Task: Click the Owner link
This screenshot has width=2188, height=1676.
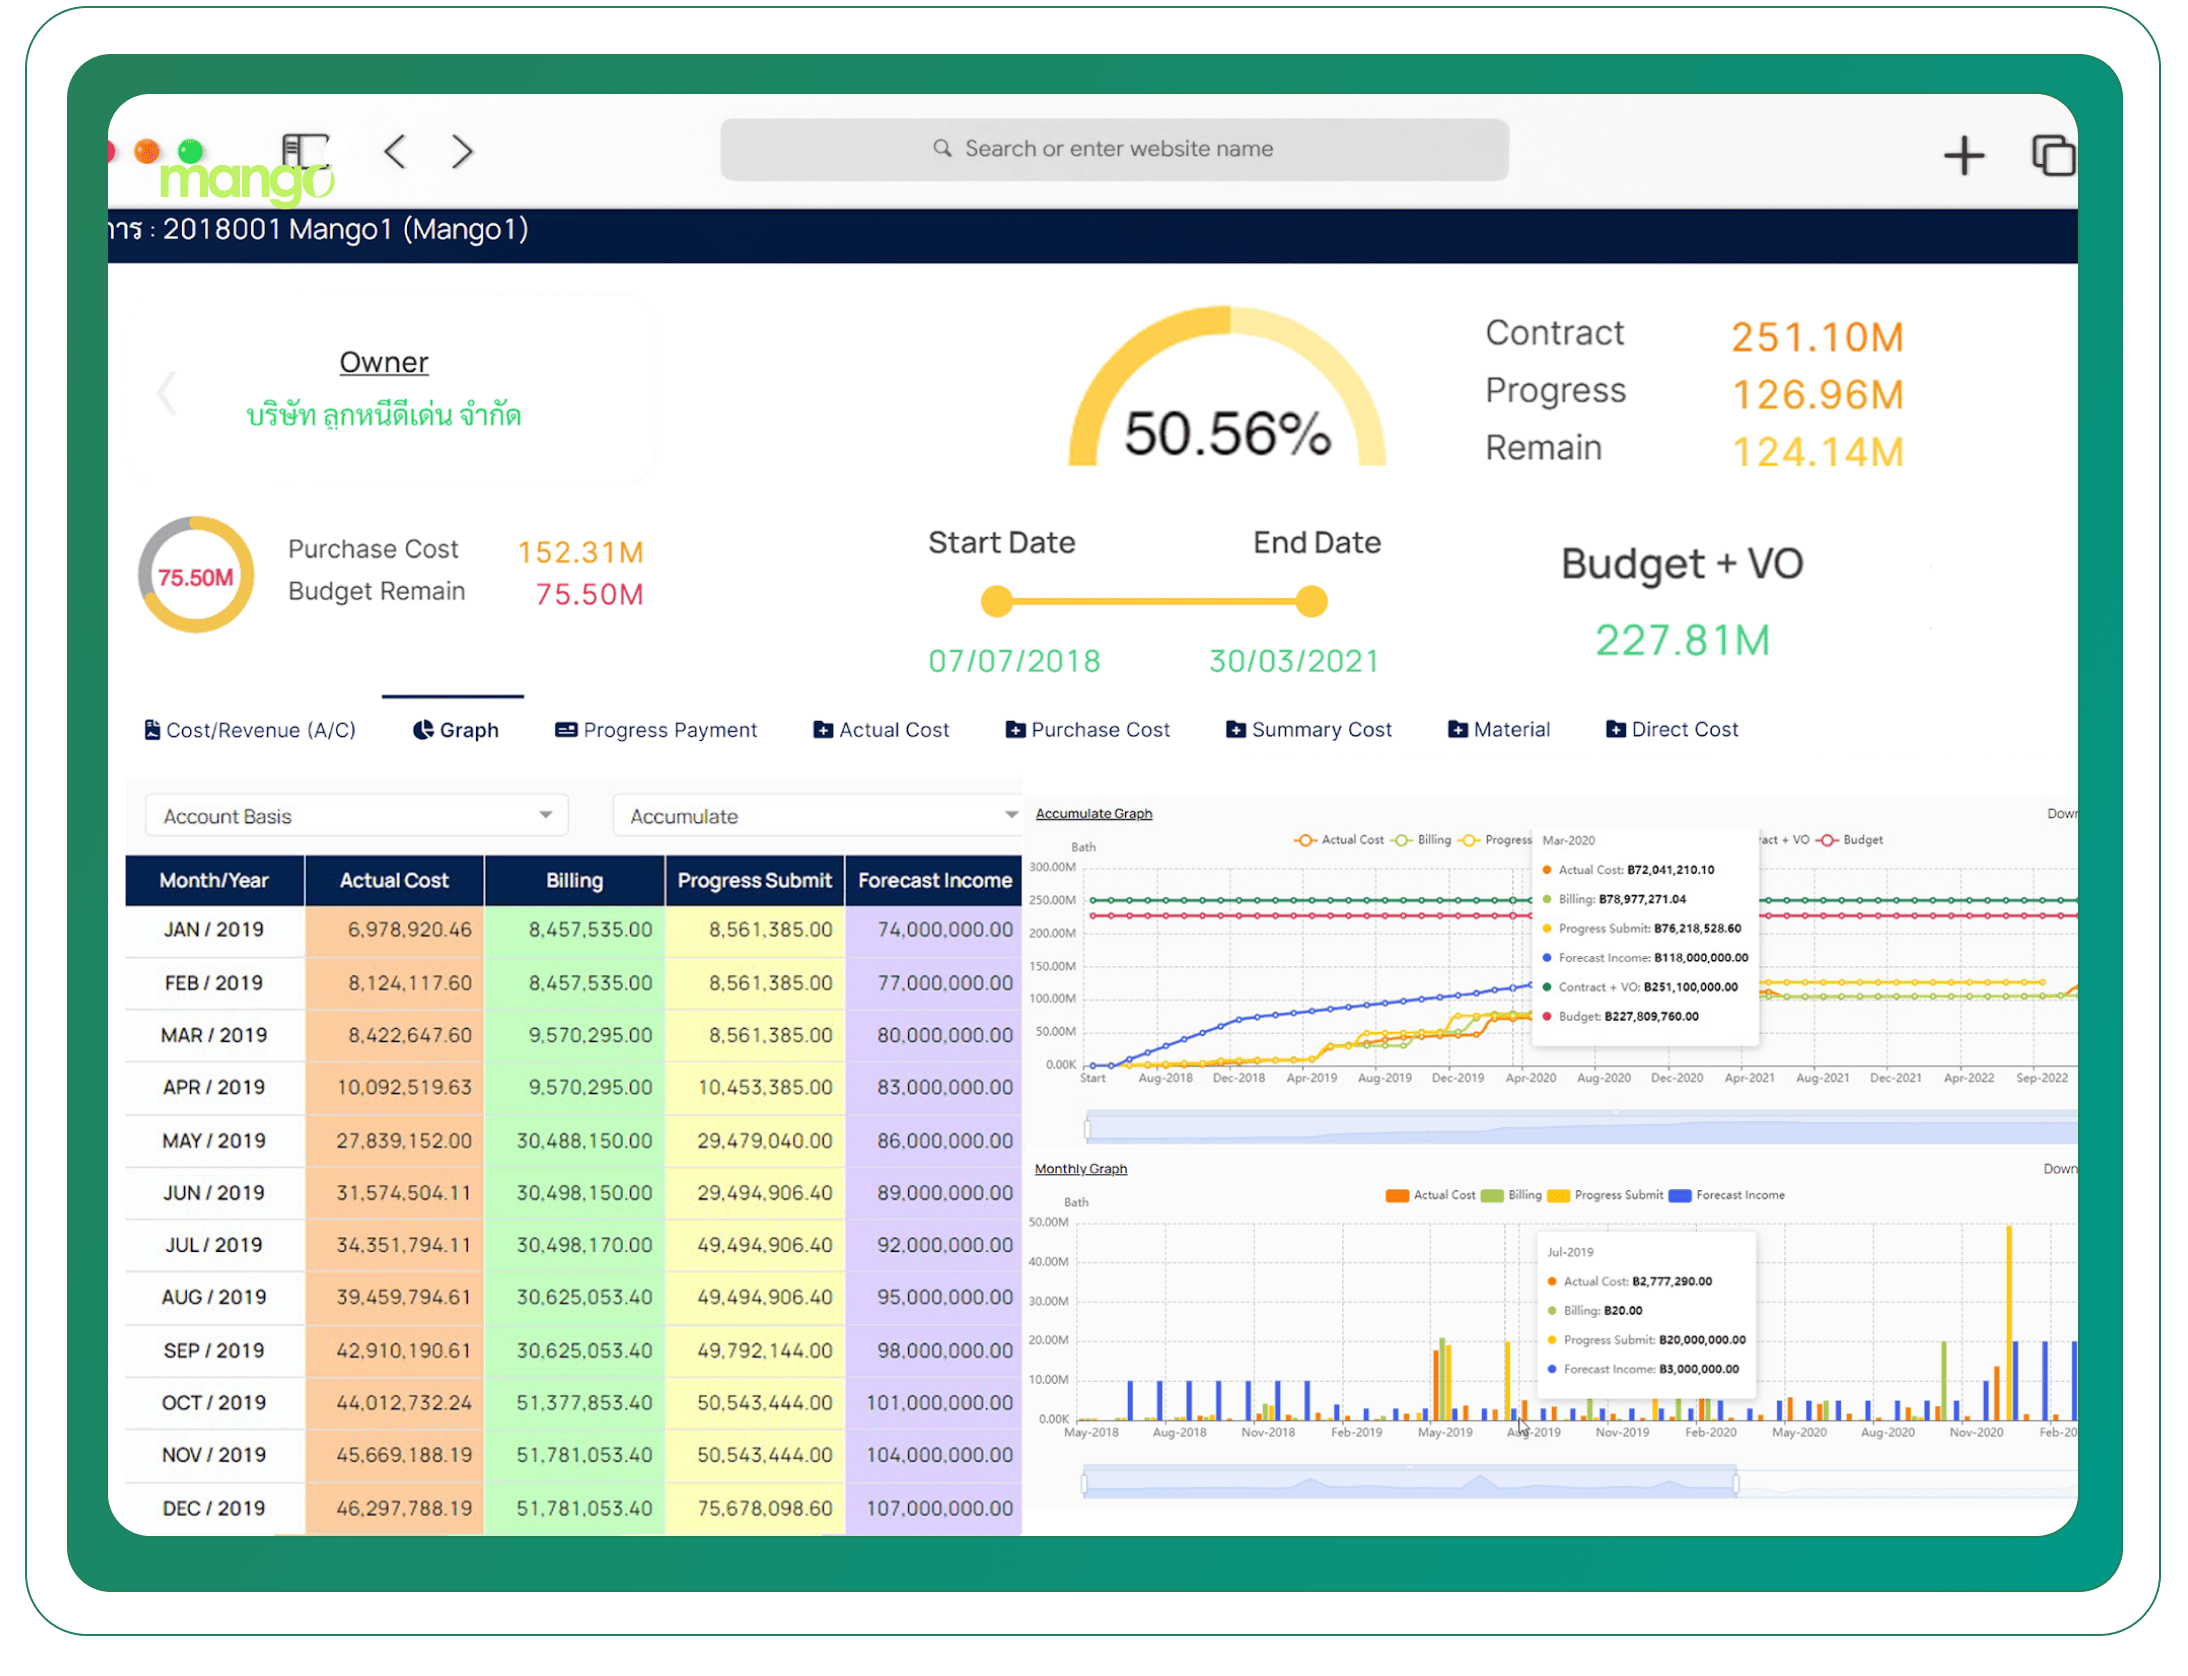Action: 383,362
